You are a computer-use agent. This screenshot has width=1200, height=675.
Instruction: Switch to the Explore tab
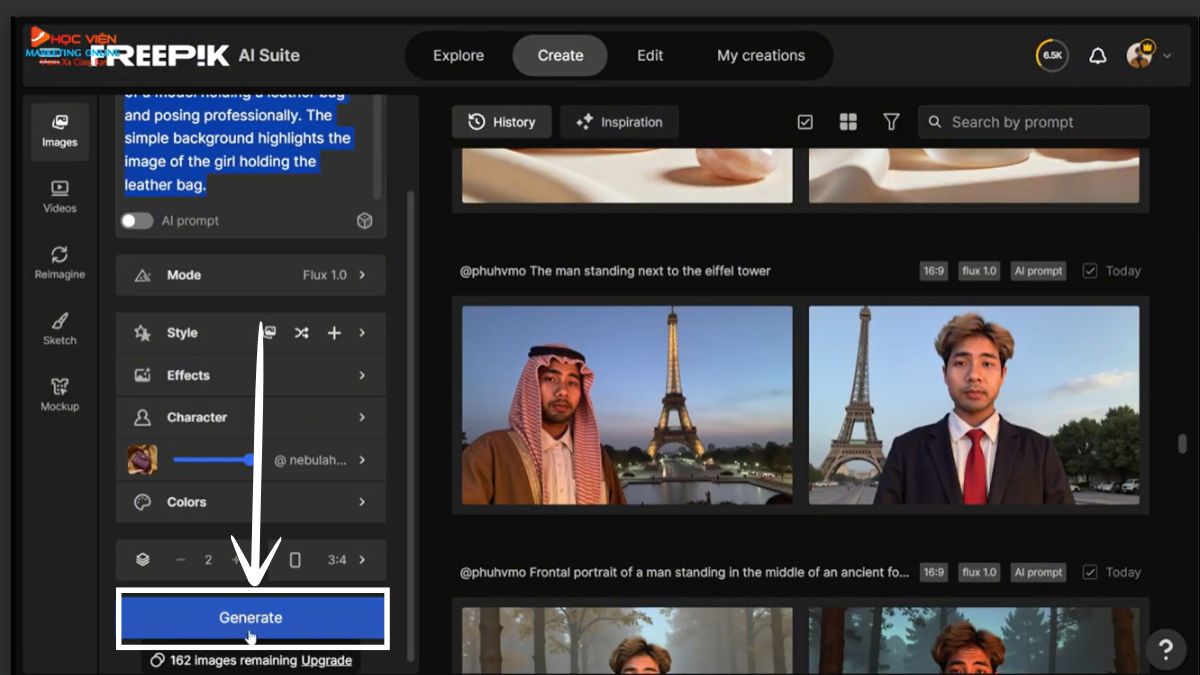coord(458,56)
